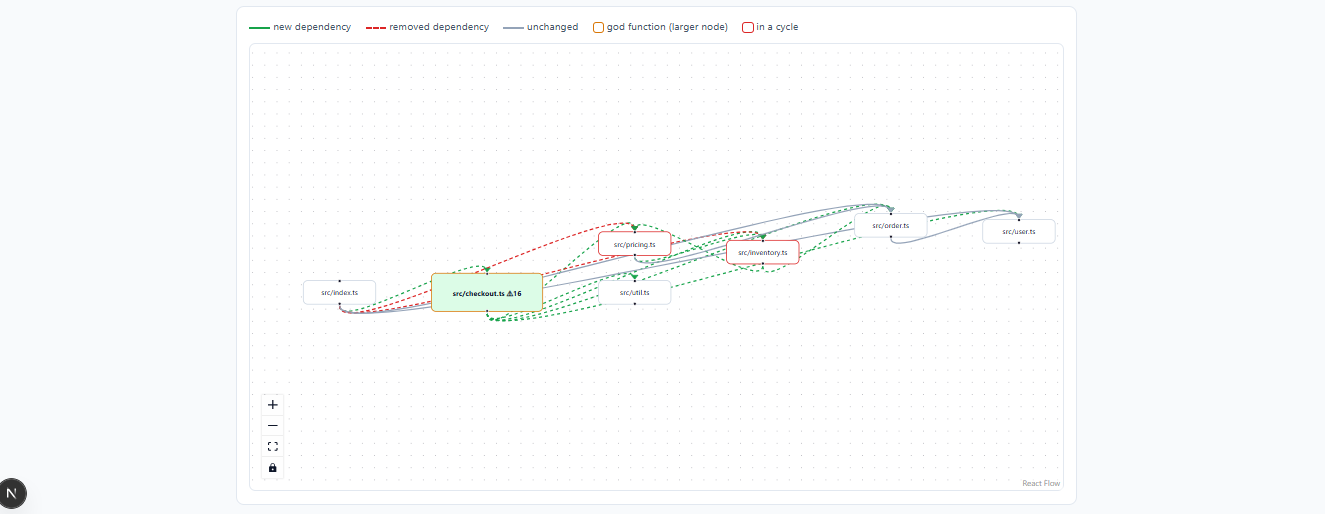Toggle the interactivity lock button
This screenshot has height=514, width=1325.
coord(273,468)
